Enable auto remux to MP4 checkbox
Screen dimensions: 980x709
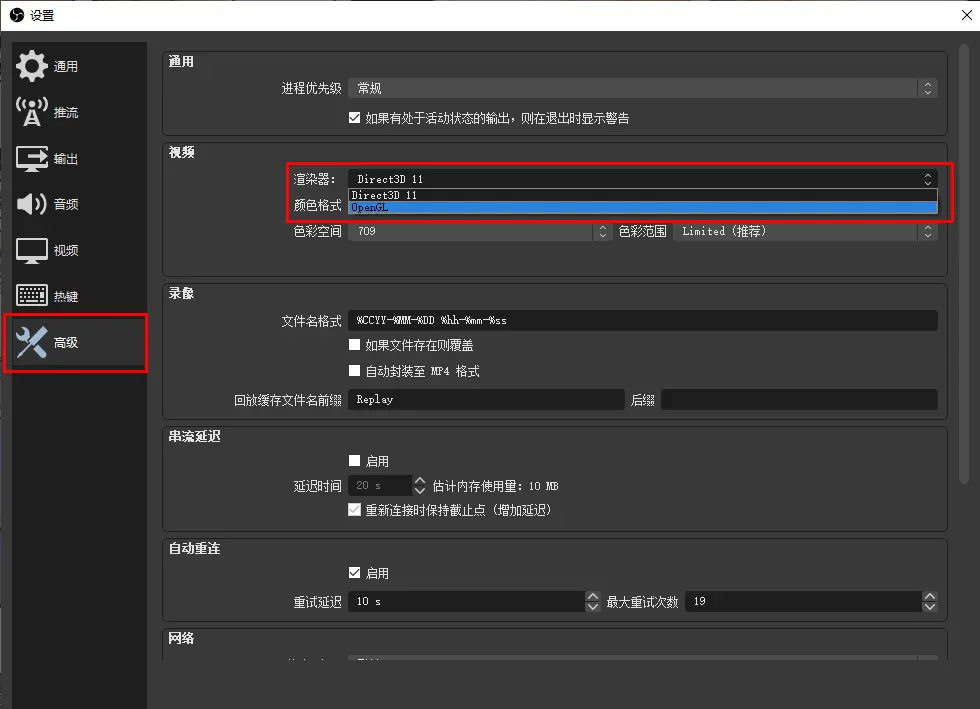click(x=354, y=371)
